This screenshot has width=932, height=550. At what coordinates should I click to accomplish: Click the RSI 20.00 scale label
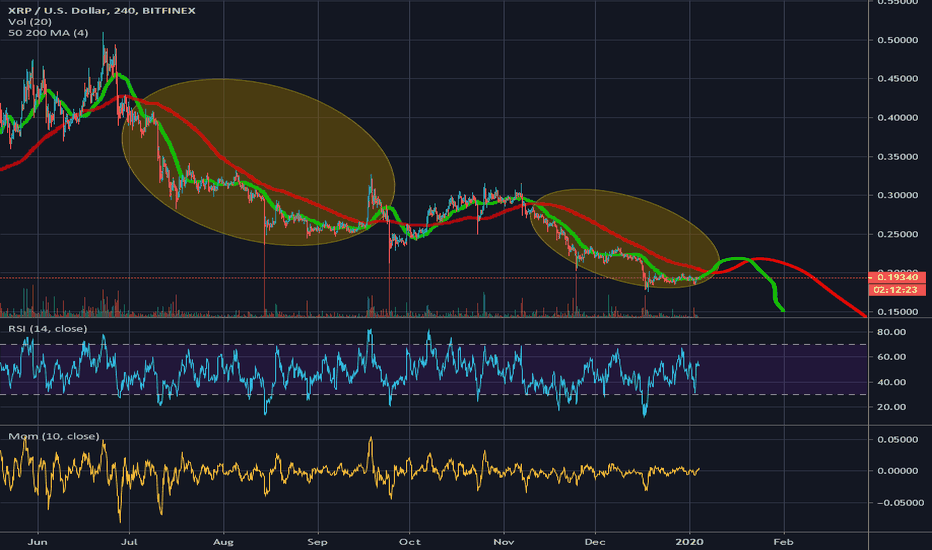tap(892, 407)
